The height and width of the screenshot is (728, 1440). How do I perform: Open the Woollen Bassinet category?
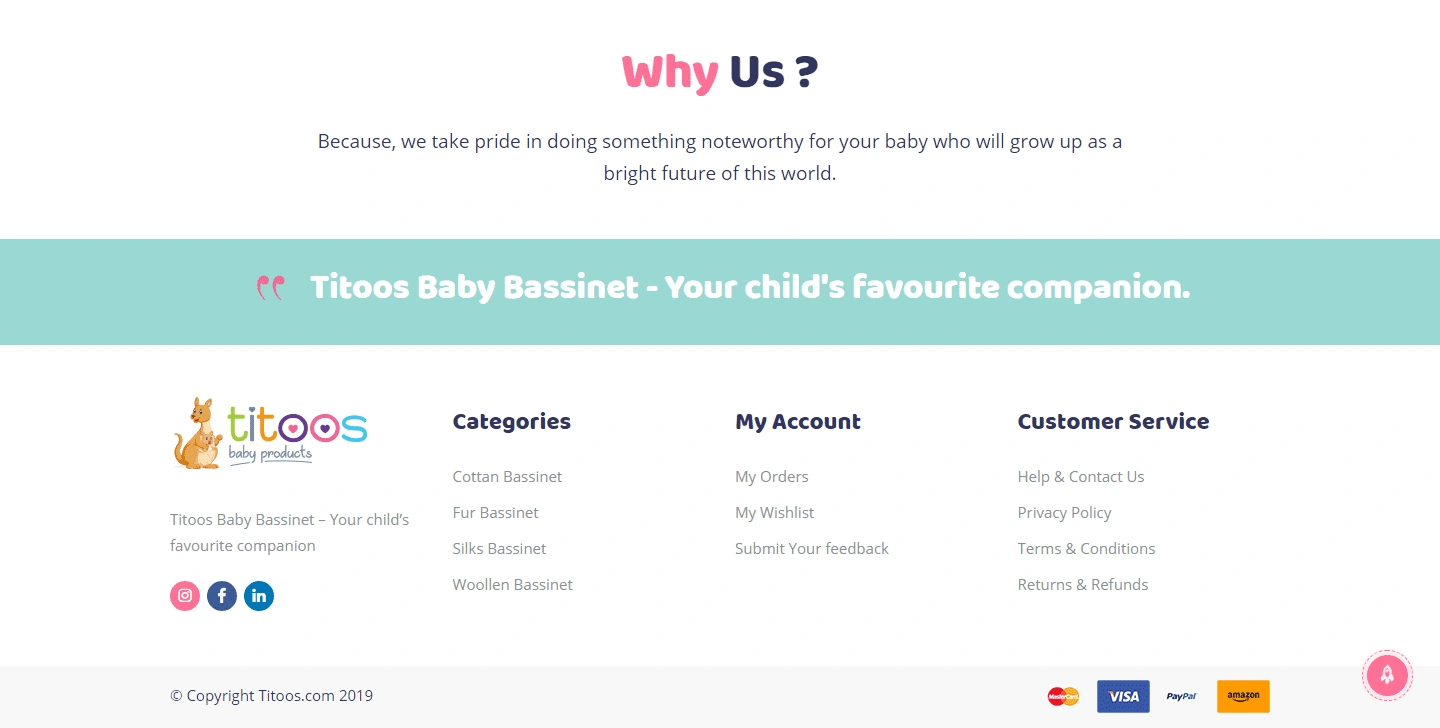512,585
